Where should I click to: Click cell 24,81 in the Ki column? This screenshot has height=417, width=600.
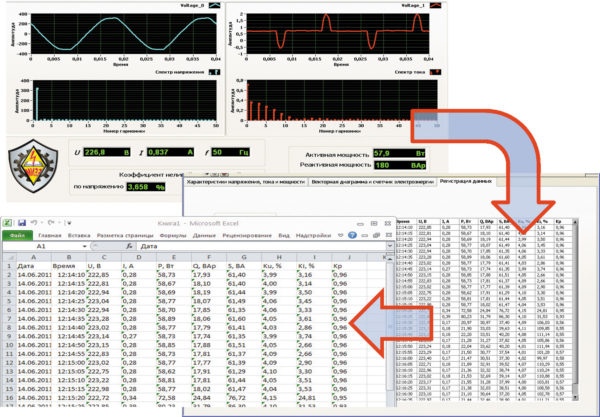pyautogui.click(x=314, y=397)
